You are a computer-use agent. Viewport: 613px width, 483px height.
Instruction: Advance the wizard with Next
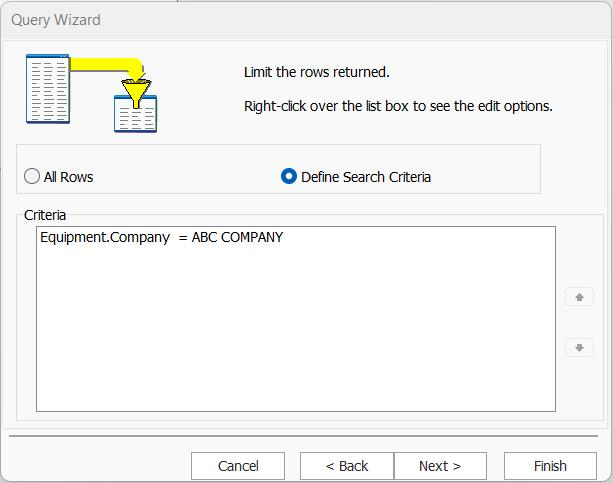tap(440, 466)
